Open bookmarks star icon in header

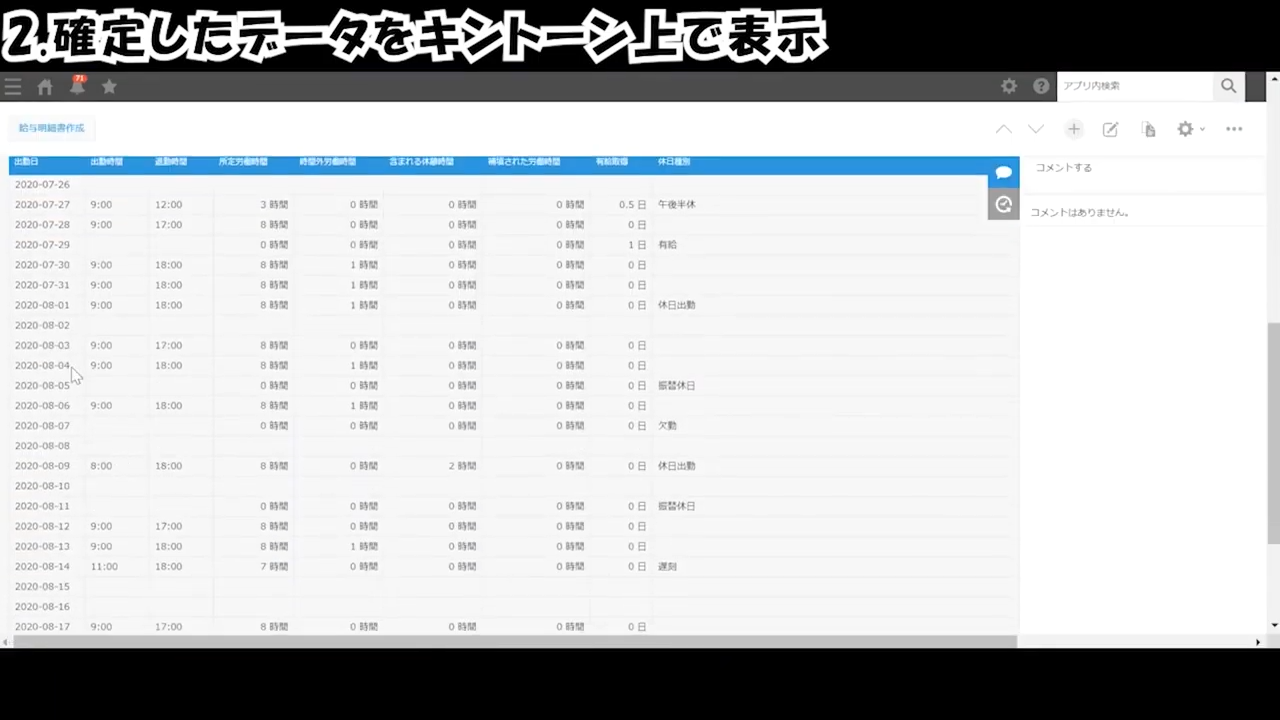tap(109, 87)
